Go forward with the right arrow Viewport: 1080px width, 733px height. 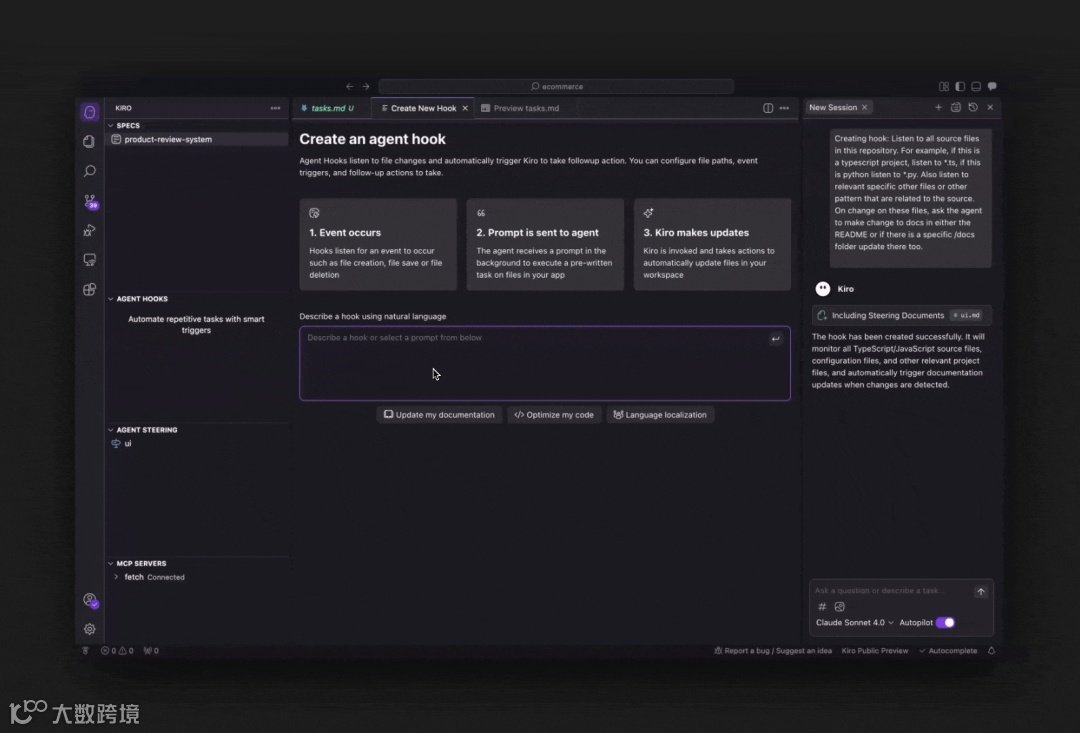click(x=366, y=87)
